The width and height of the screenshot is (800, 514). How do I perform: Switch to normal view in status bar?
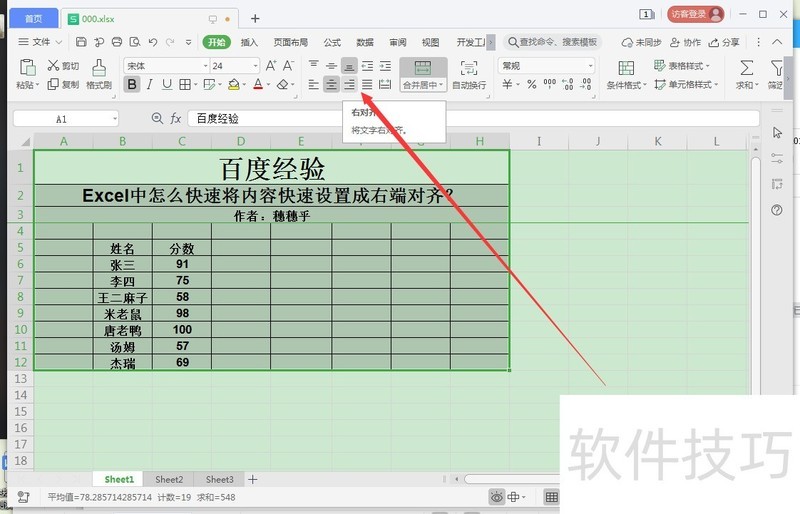pyautogui.click(x=552, y=497)
